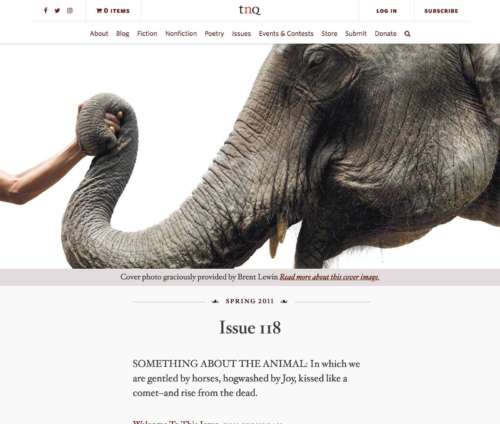
Task: Click the search magnifier icon
Action: (x=407, y=34)
